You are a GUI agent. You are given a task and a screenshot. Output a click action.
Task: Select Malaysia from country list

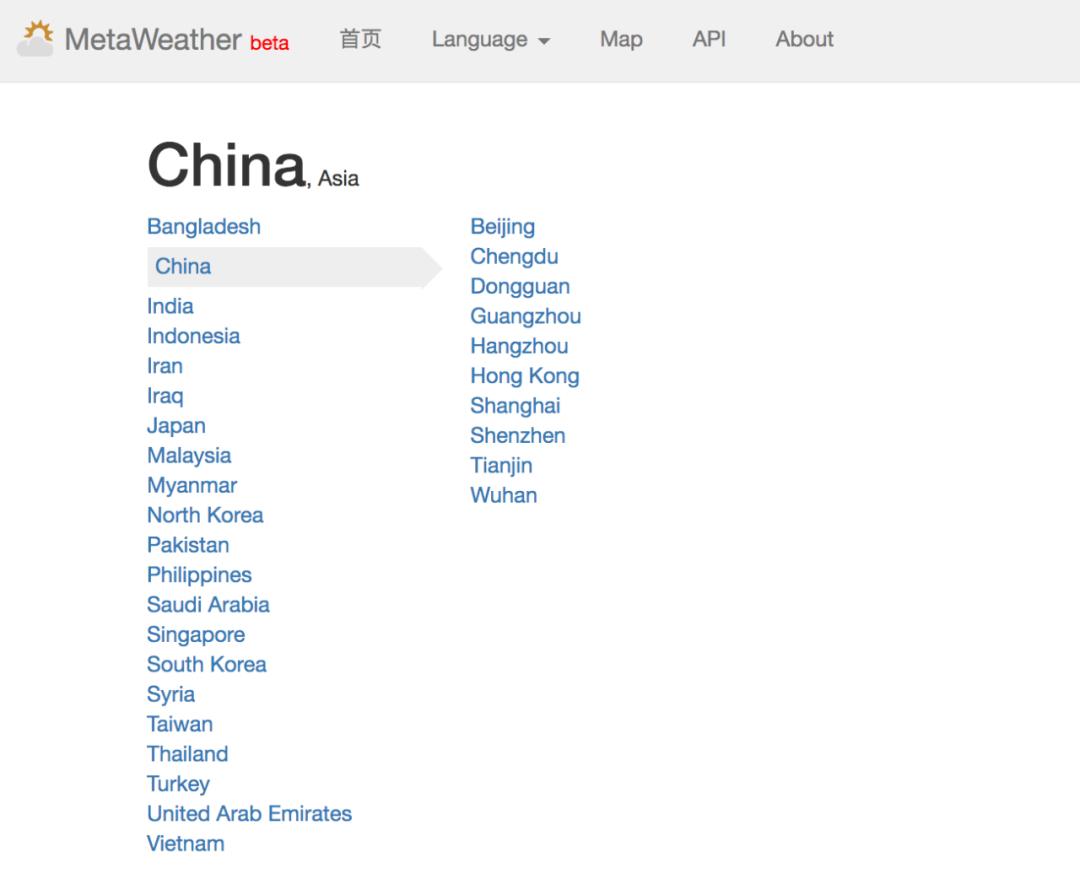[189, 455]
